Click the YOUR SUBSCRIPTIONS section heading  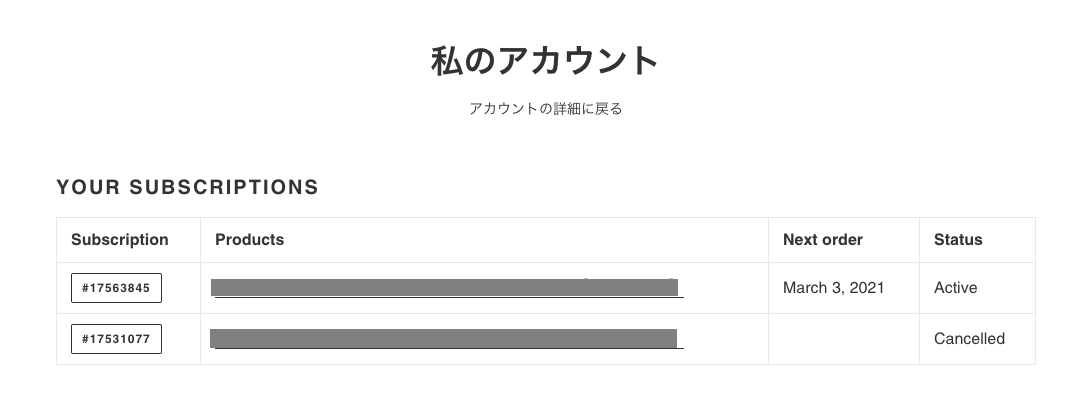click(188, 187)
